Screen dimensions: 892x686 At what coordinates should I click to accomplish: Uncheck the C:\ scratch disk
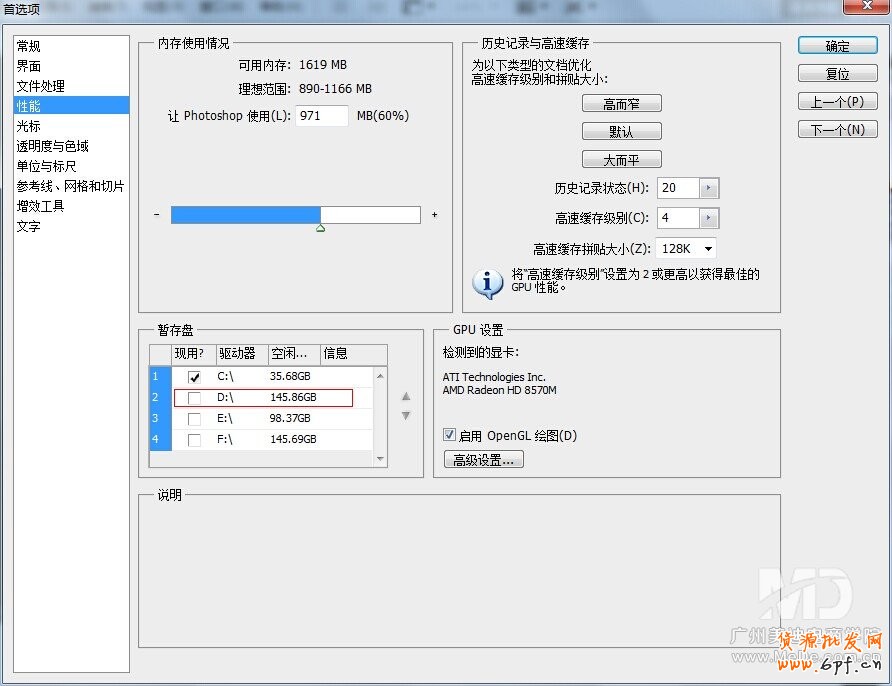click(x=196, y=377)
